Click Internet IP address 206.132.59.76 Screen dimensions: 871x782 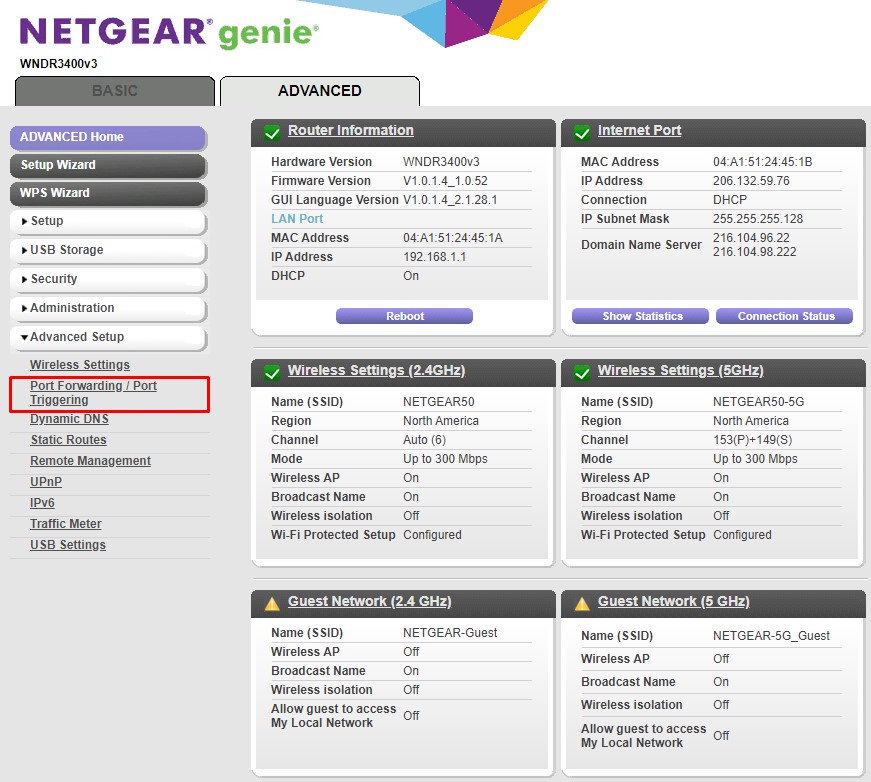point(751,181)
